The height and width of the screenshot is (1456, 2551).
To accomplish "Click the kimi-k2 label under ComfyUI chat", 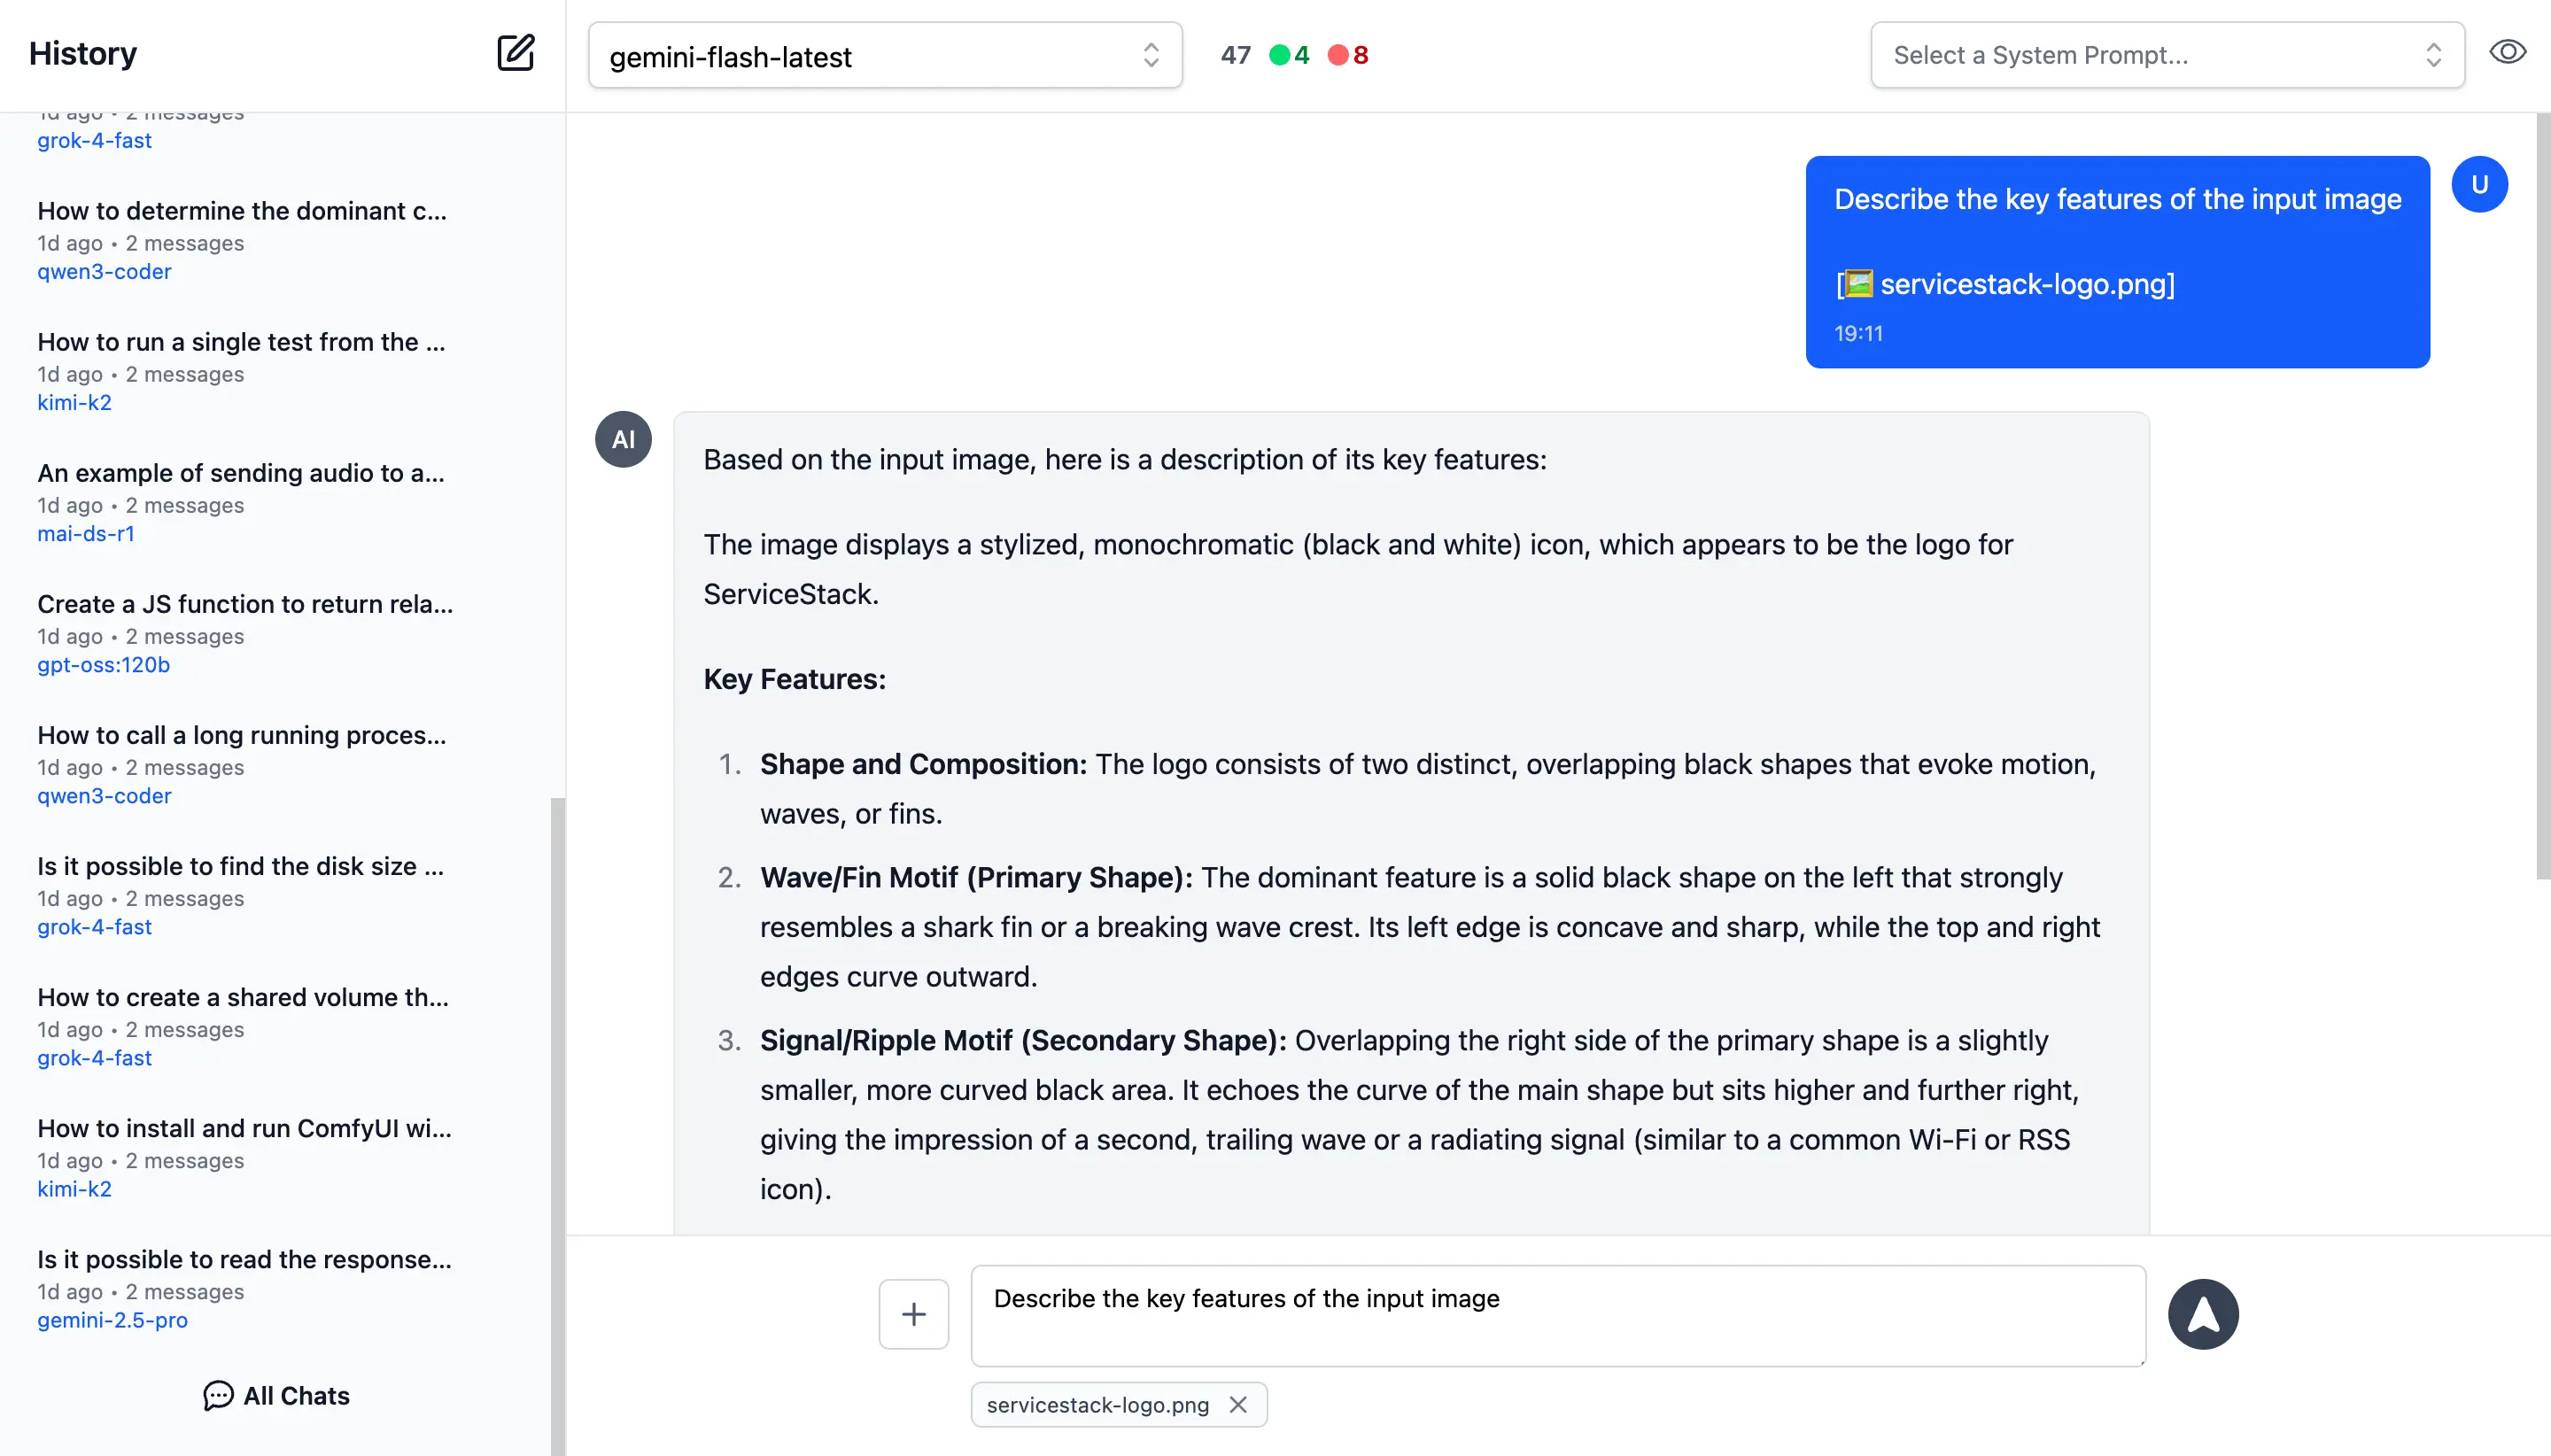I will click(x=74, y=1189).
